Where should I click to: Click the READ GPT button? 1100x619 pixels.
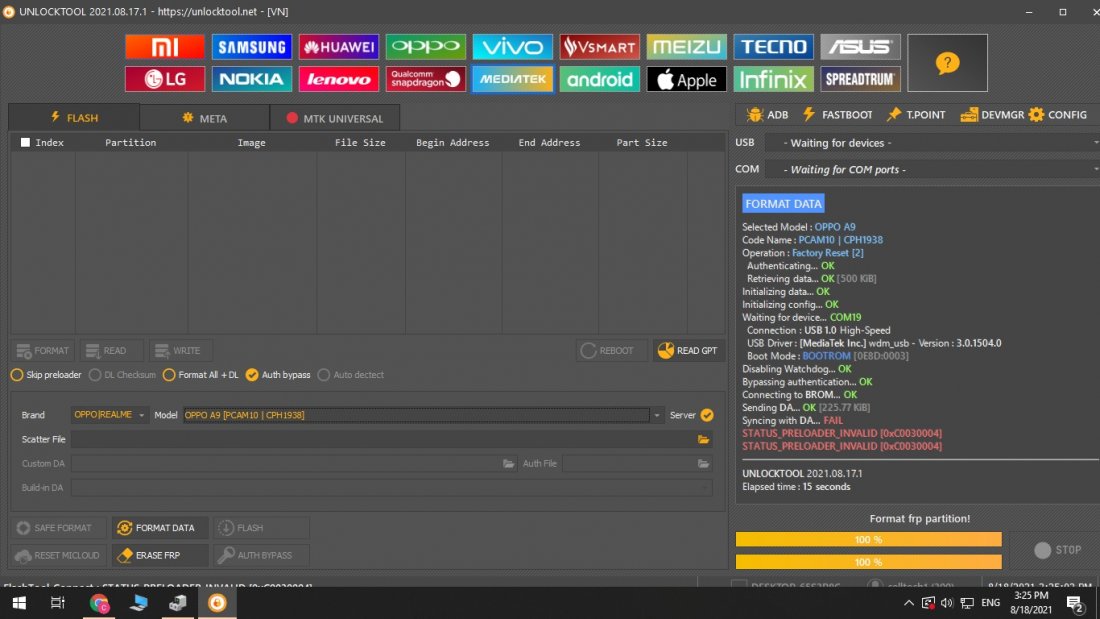pos(688,350)
